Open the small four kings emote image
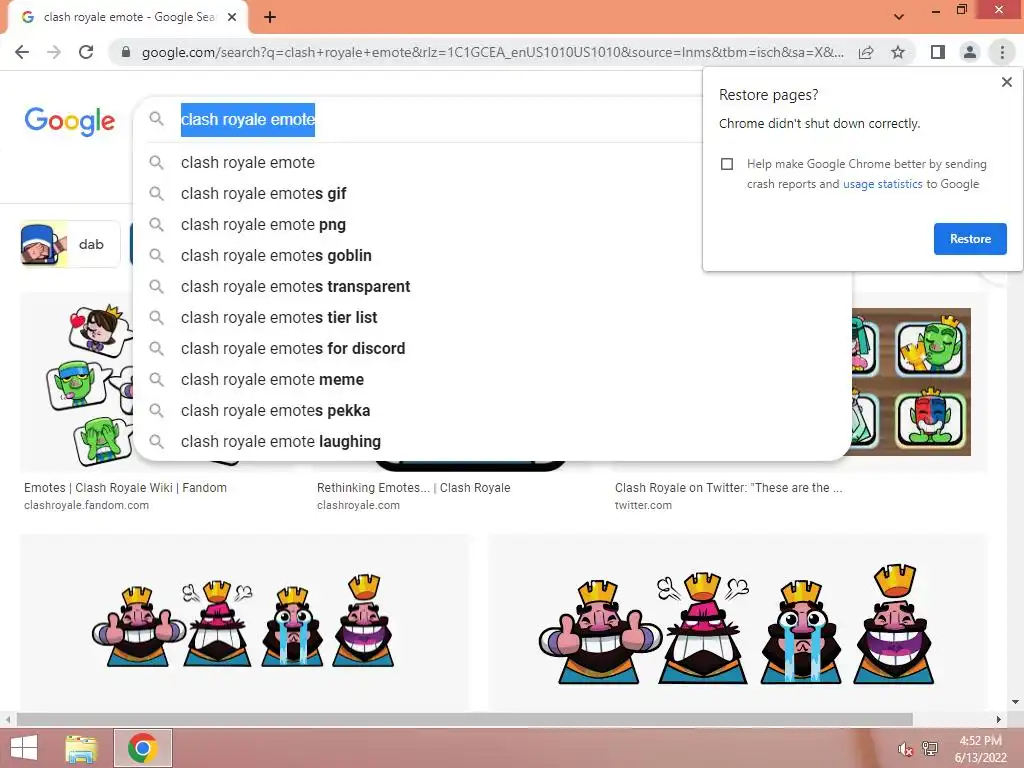Viewport: 1024px width, 768px height. [x=244, y=622]
